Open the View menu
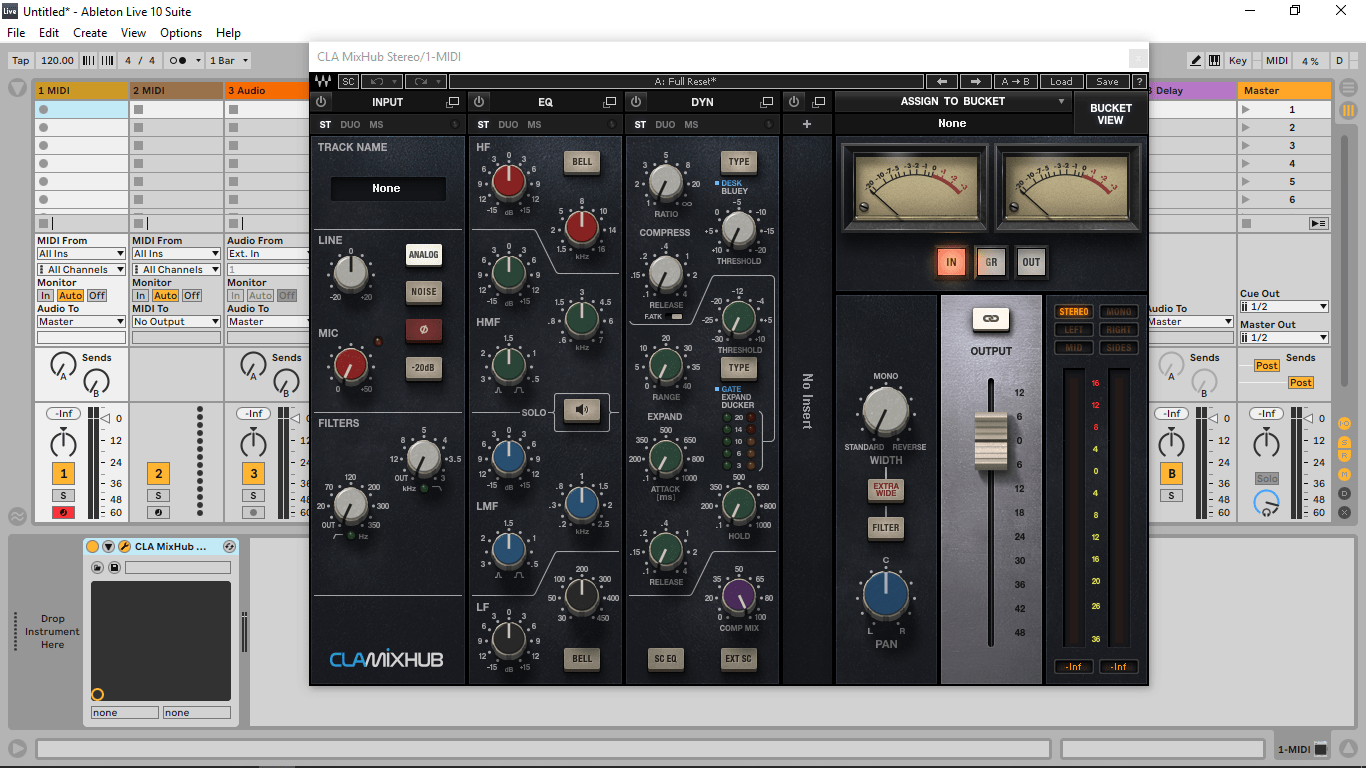This screenshot has height=768, width=1366. tap(133, 33)
